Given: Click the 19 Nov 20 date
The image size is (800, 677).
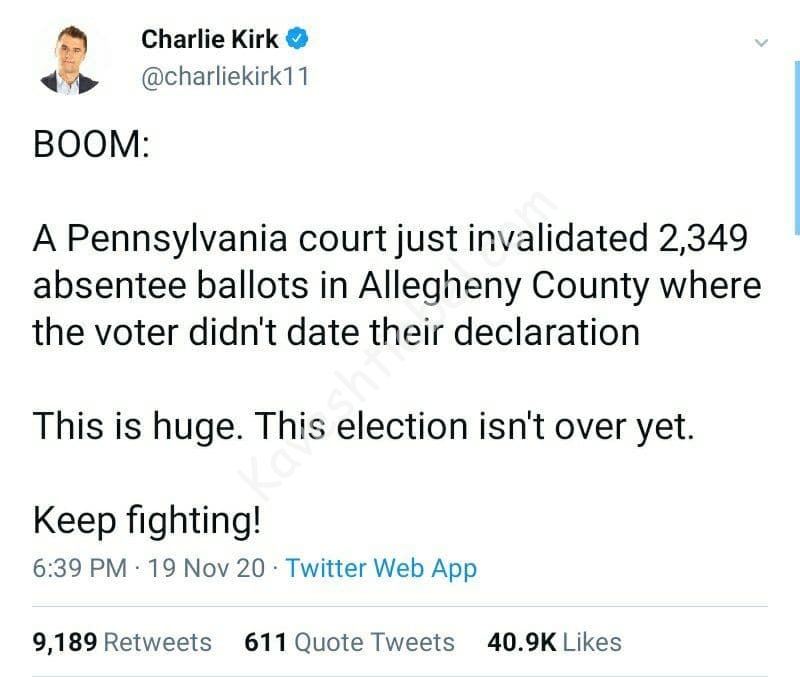Looking at the screenshot, I should click(x=206, y=569).
